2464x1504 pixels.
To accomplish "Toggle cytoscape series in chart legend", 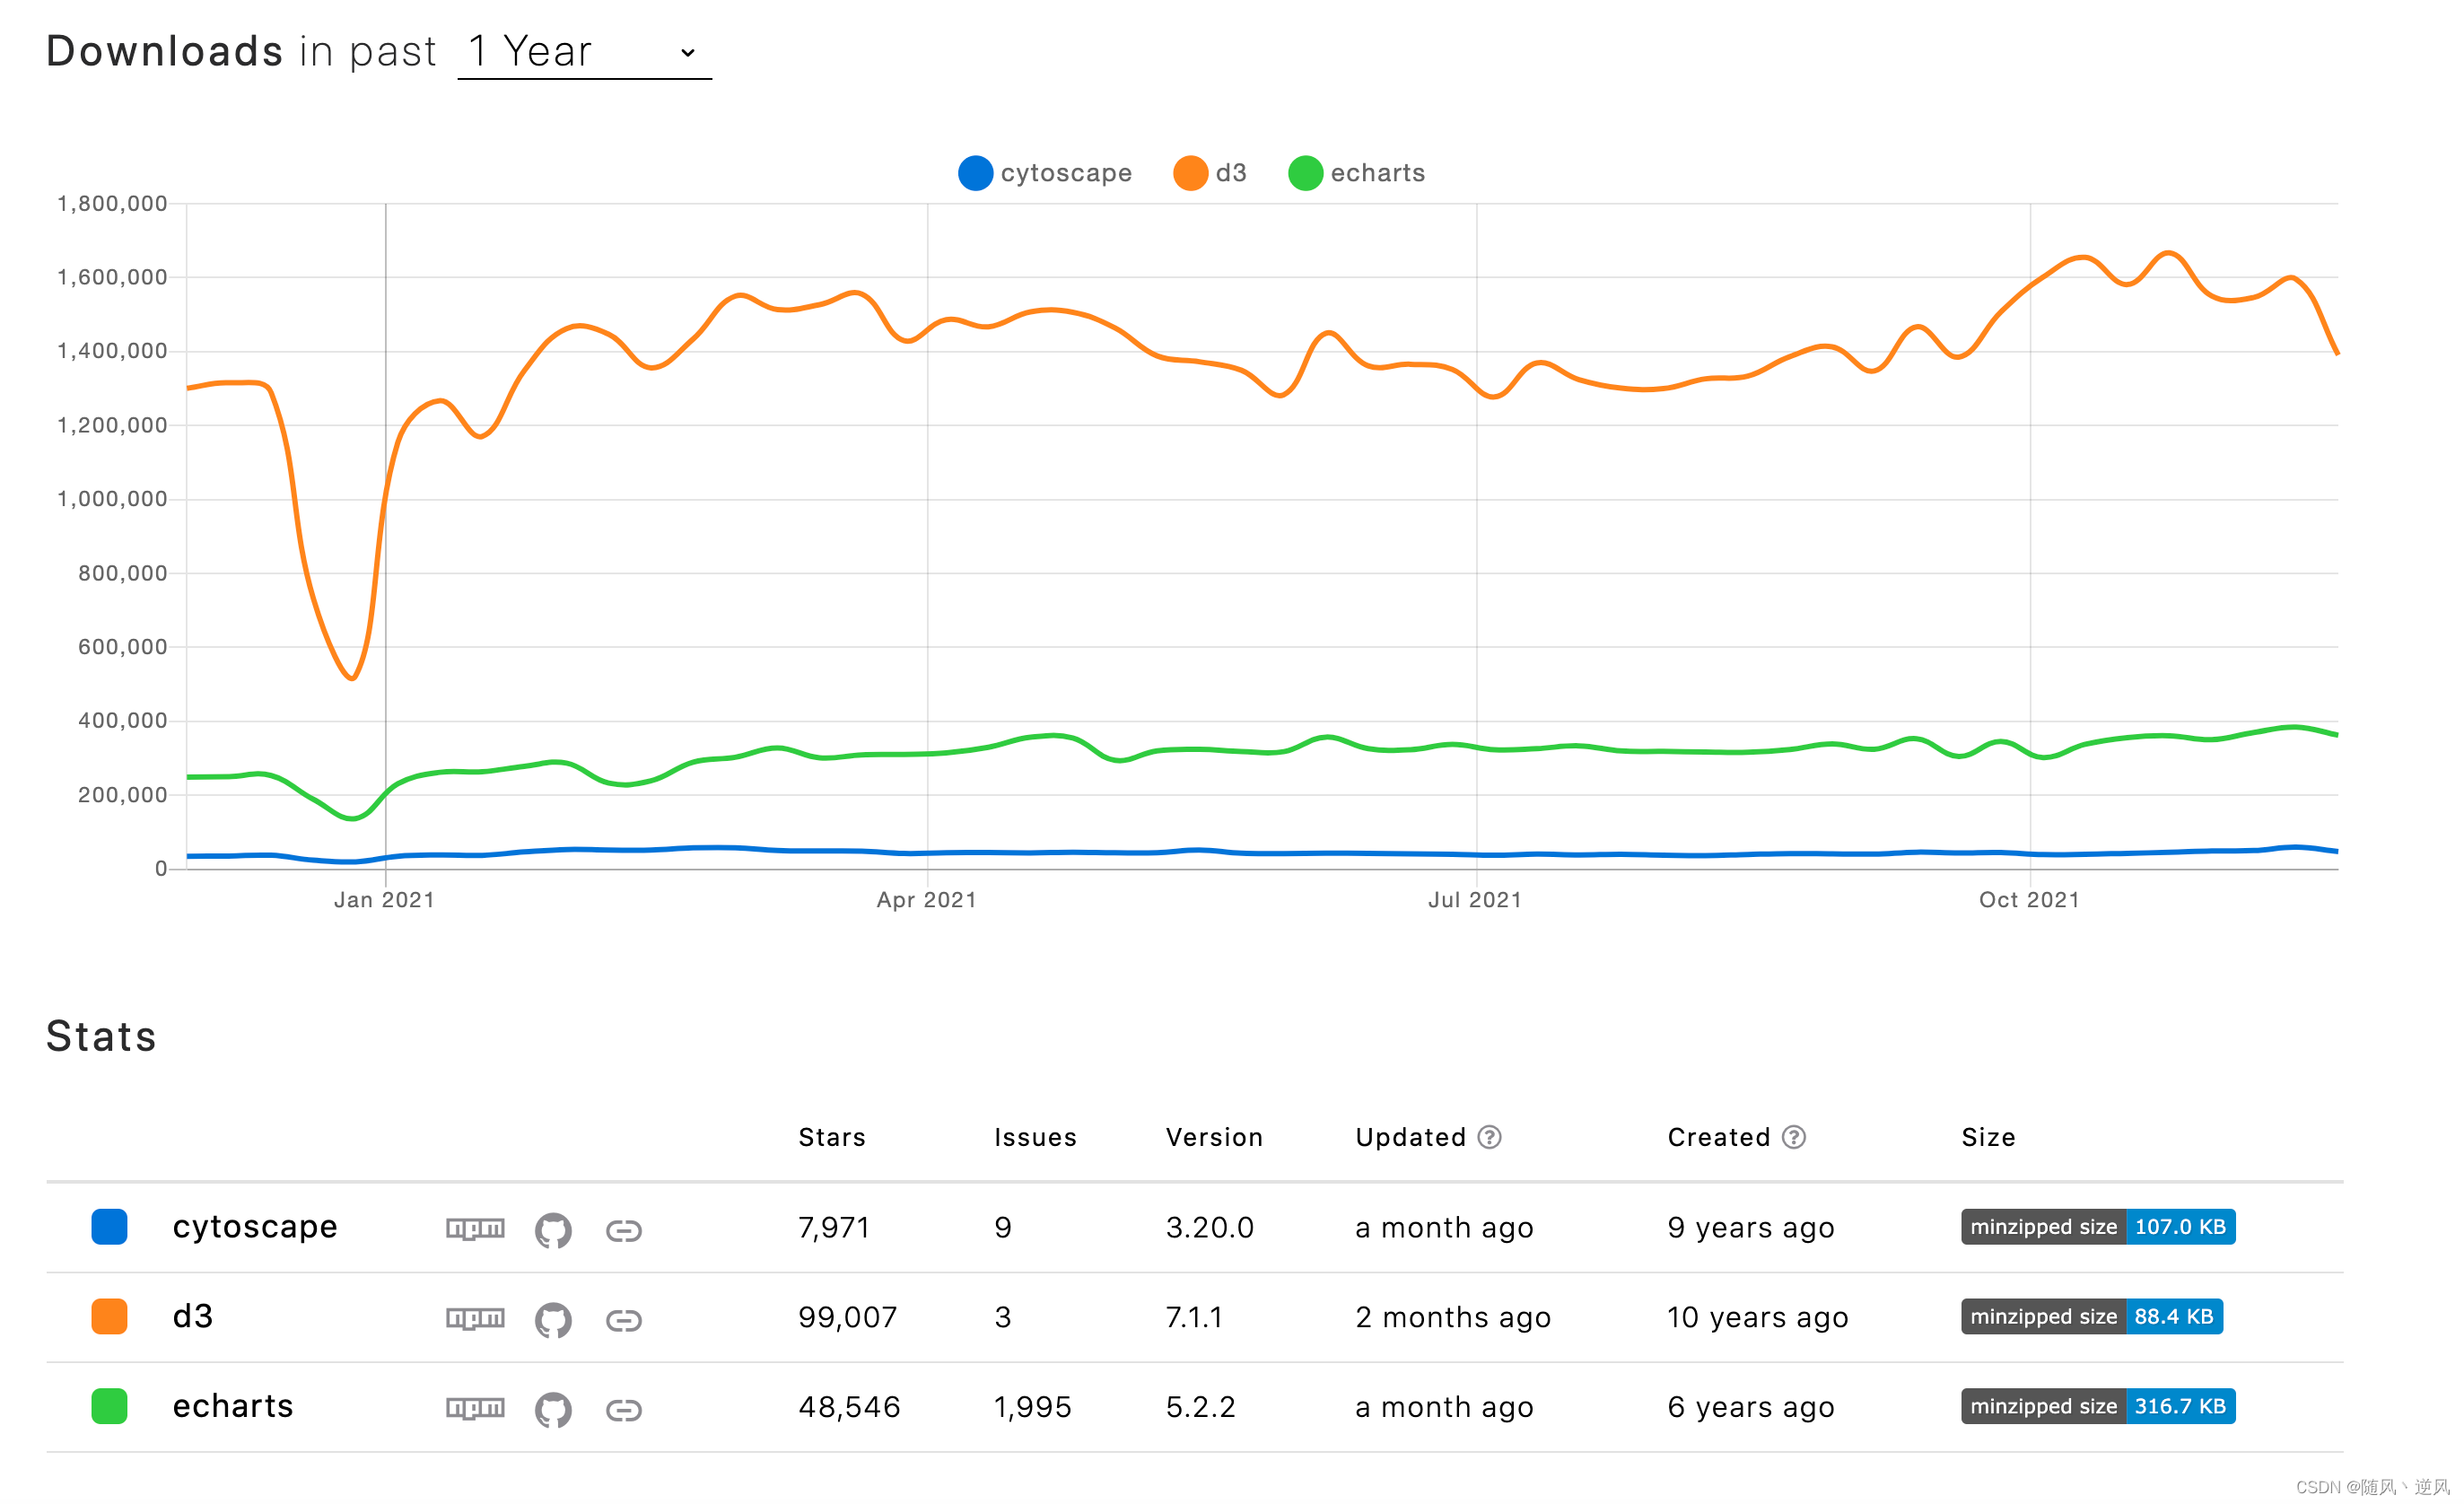I will 1045,173.
